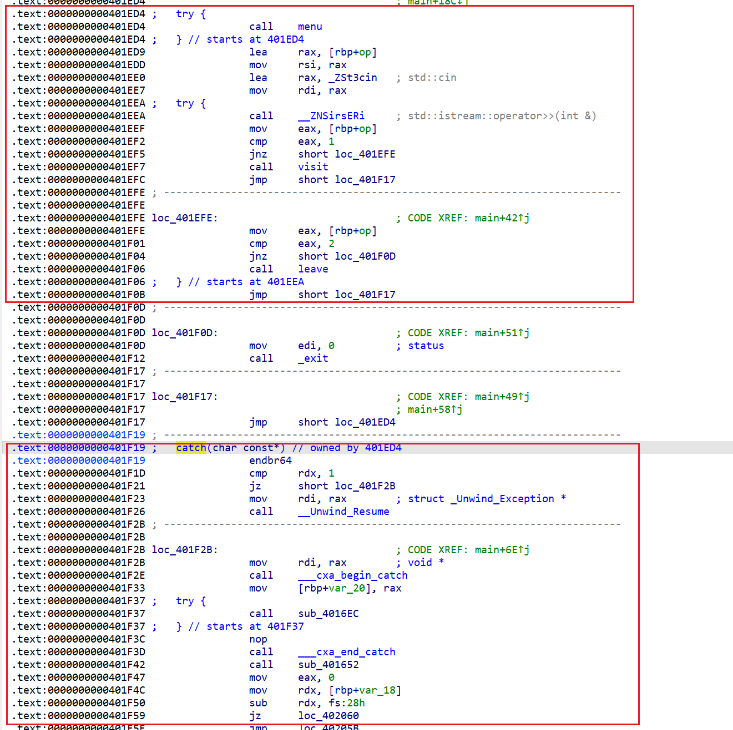Click the '; std::cin' comment
The image size is (733, 730).
pyautogui.click(x=426, y=78)
